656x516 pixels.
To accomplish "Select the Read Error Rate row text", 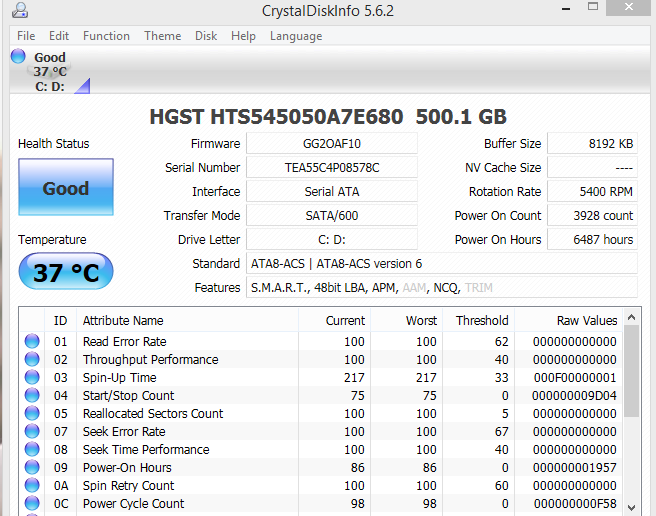I will tap(124, 341).
